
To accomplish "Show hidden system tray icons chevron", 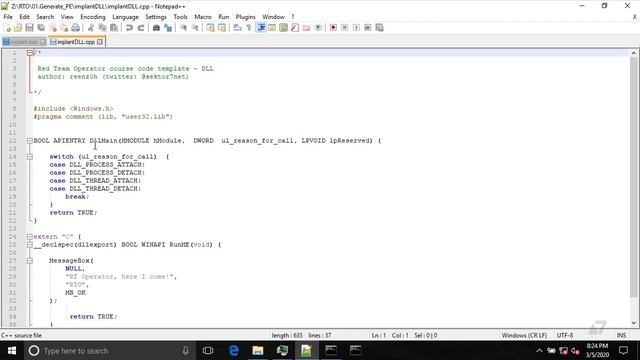I will pyautogui.click(x=539, y=351).
